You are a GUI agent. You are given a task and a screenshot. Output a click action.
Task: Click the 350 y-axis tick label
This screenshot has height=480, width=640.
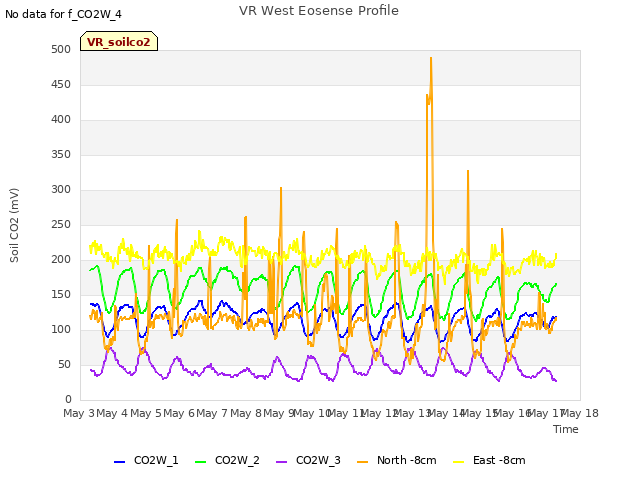tap(61, 155)
